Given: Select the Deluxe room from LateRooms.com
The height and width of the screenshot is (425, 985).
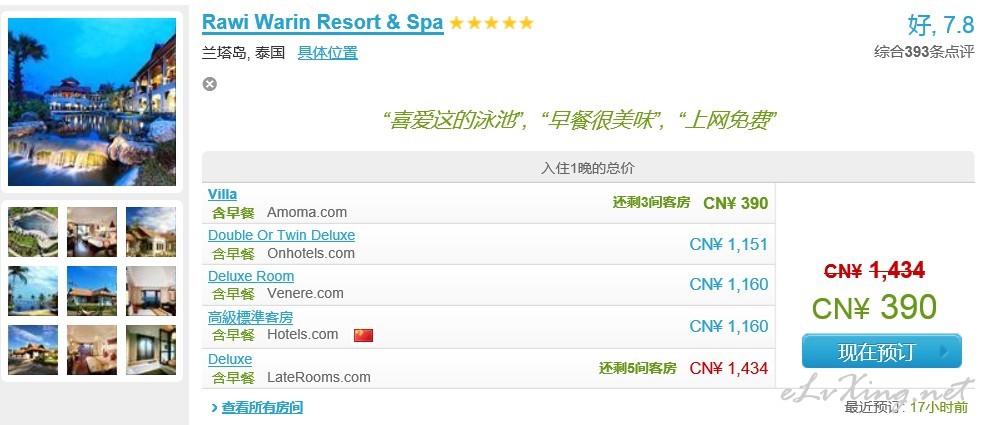Looking at the screenshot, I should (x=230, y=360).
